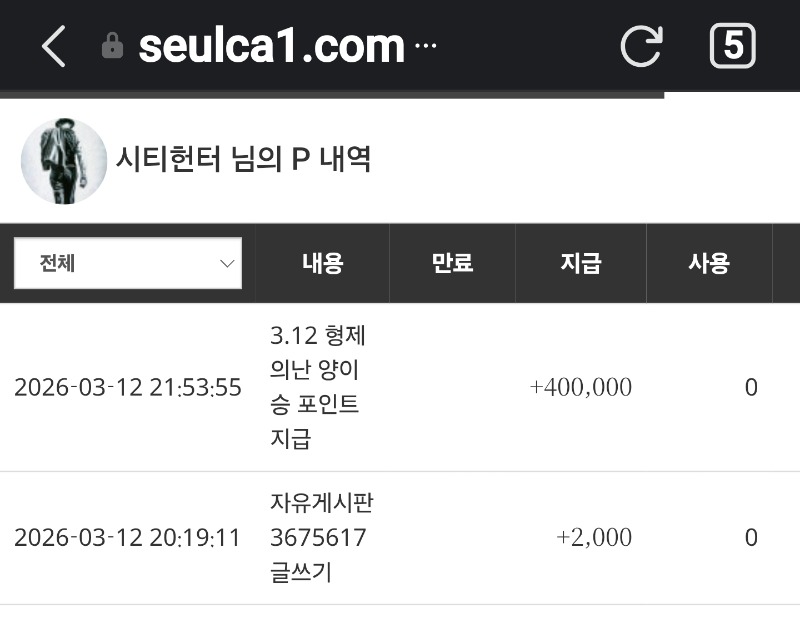
Task: Open the 3.12 형제의난 양이승 포인트 entry
Action: click(x=315, y=387)
